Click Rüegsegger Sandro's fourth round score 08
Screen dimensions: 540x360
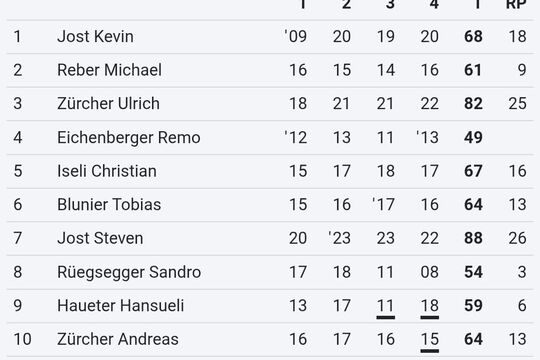point(429,272)
